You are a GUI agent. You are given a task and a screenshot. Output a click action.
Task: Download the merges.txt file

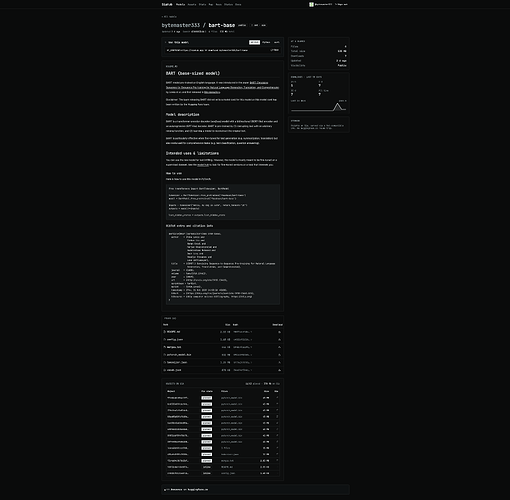click(279, 347)
